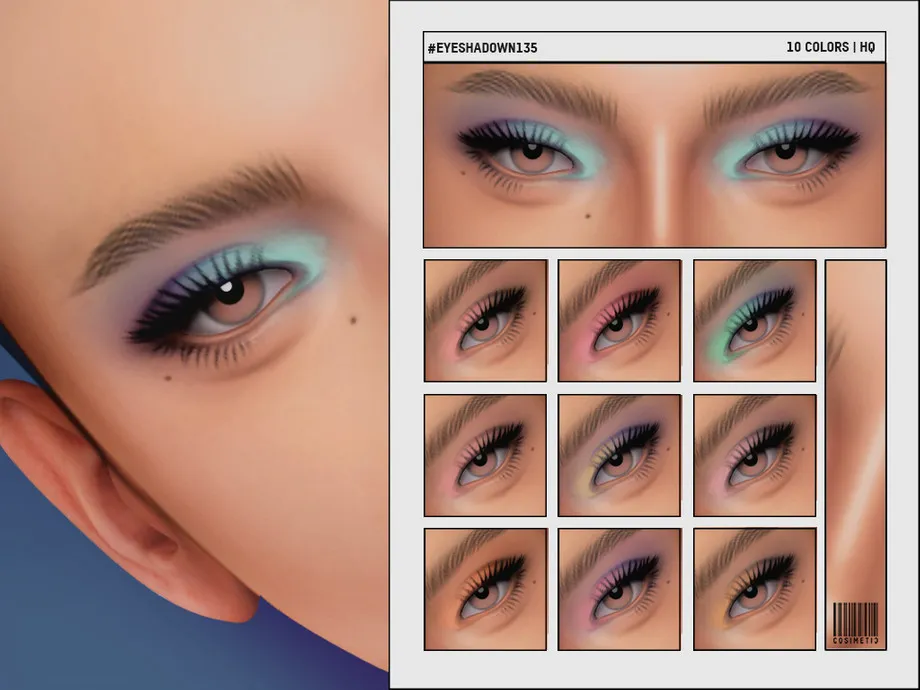Image resolution: width=920 pixels, height=690 pixels.
Task: Click the #EYESHADOWN135 title text
Action: [x=482, y=47]
